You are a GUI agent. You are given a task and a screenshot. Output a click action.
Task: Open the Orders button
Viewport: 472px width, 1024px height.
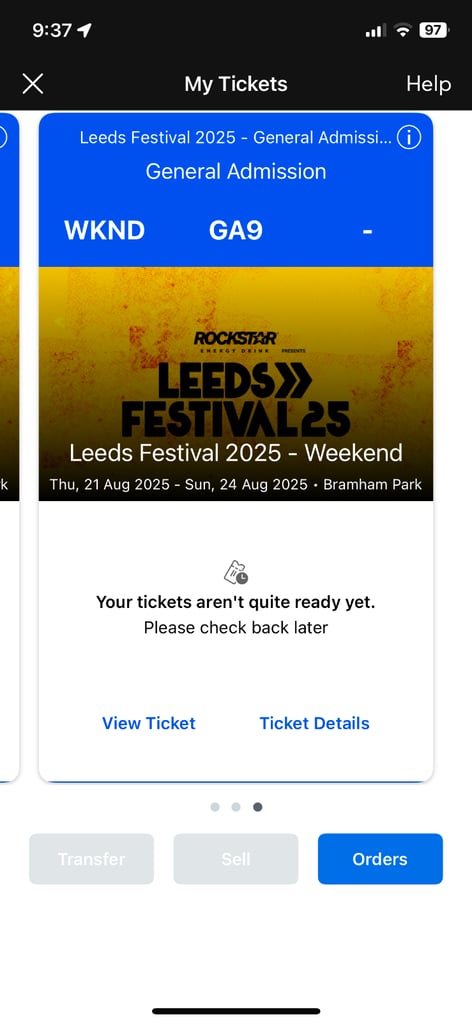pos(380,859)
